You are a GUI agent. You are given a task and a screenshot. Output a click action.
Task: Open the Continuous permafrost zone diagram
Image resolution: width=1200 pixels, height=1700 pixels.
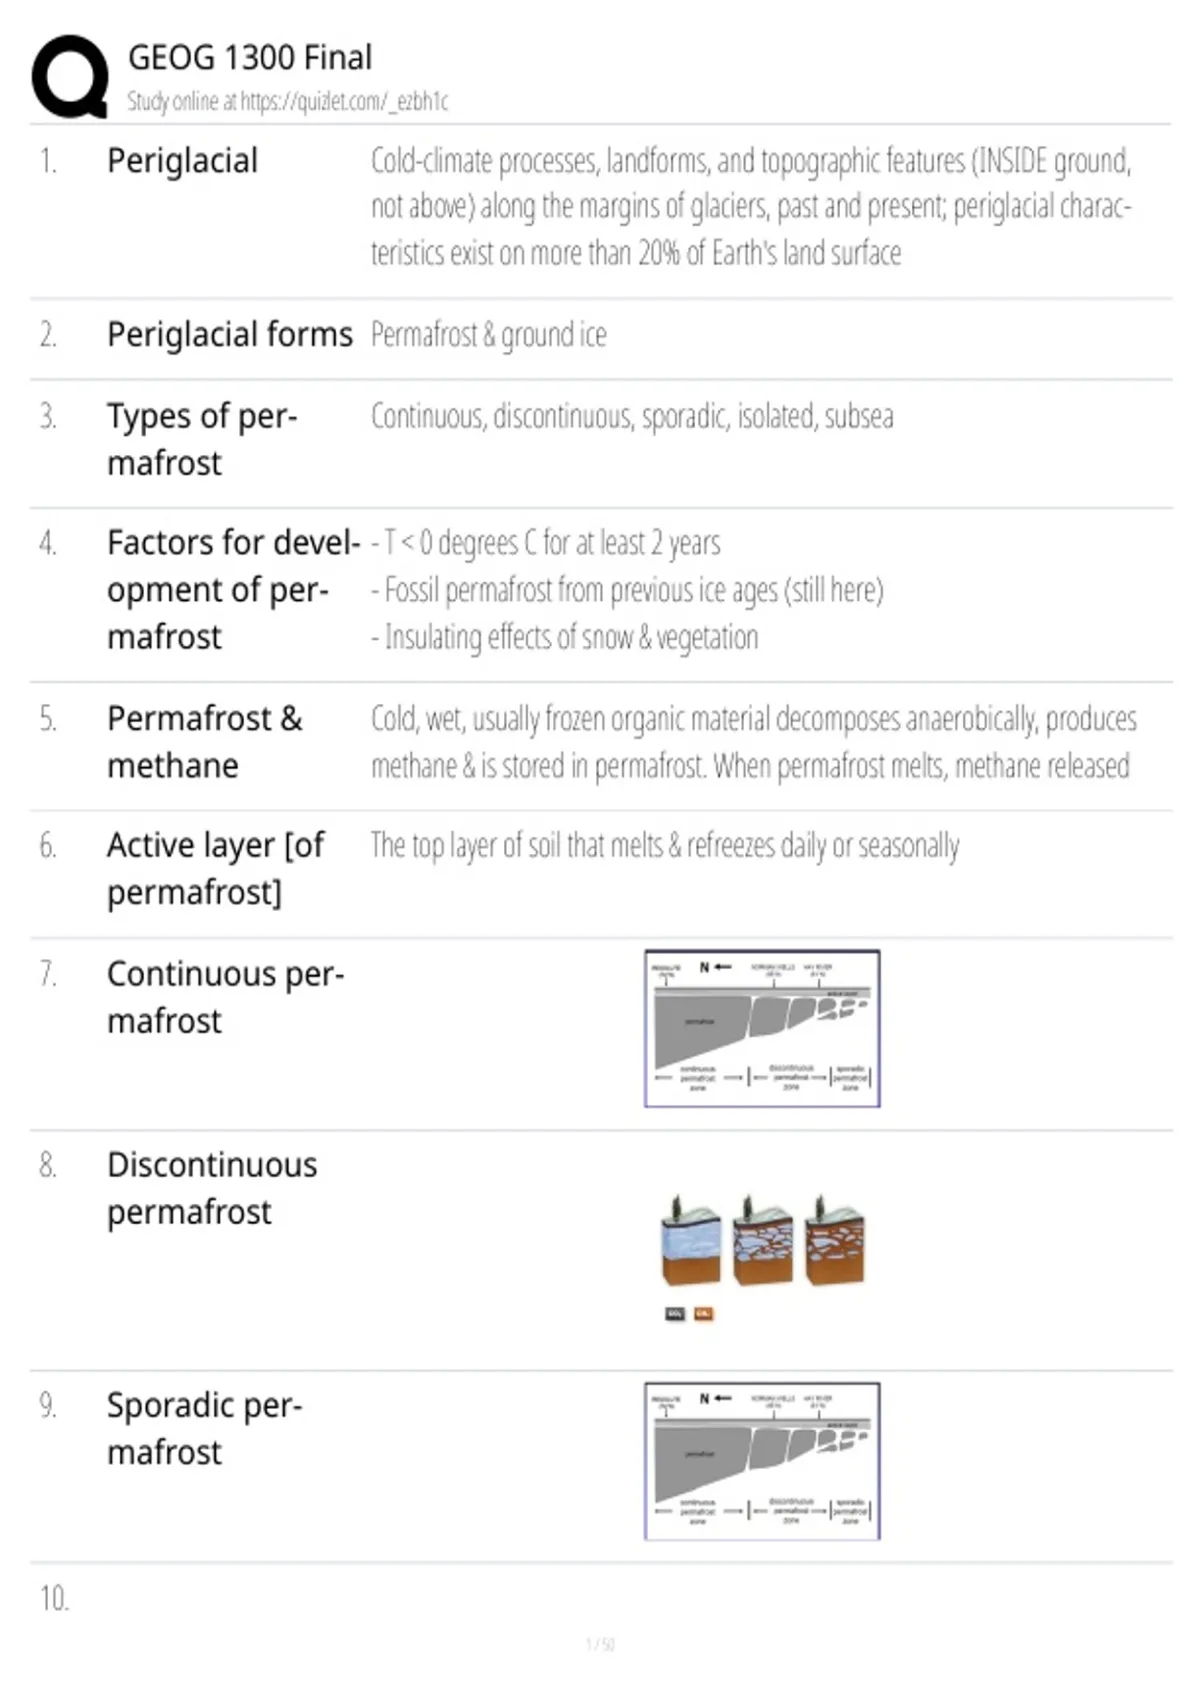pos(762,1029)
